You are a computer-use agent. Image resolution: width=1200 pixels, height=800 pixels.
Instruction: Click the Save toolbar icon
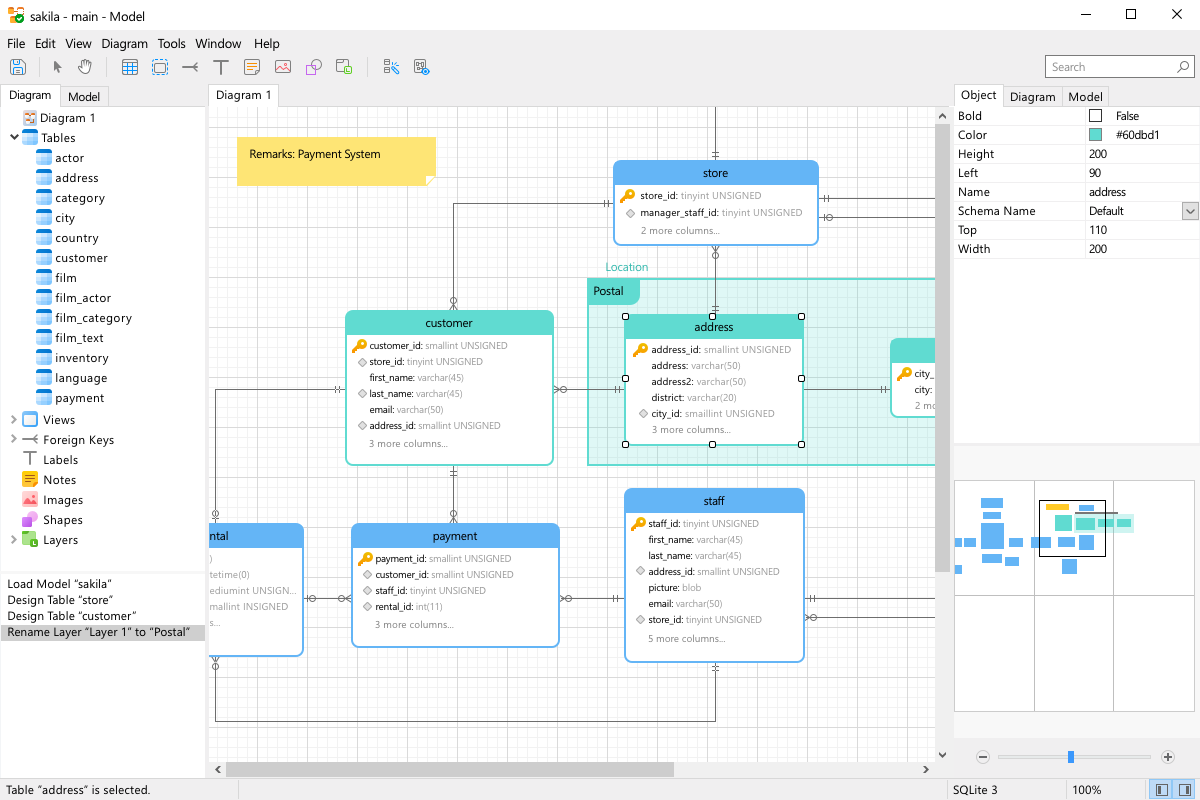(x=18, y=67)
